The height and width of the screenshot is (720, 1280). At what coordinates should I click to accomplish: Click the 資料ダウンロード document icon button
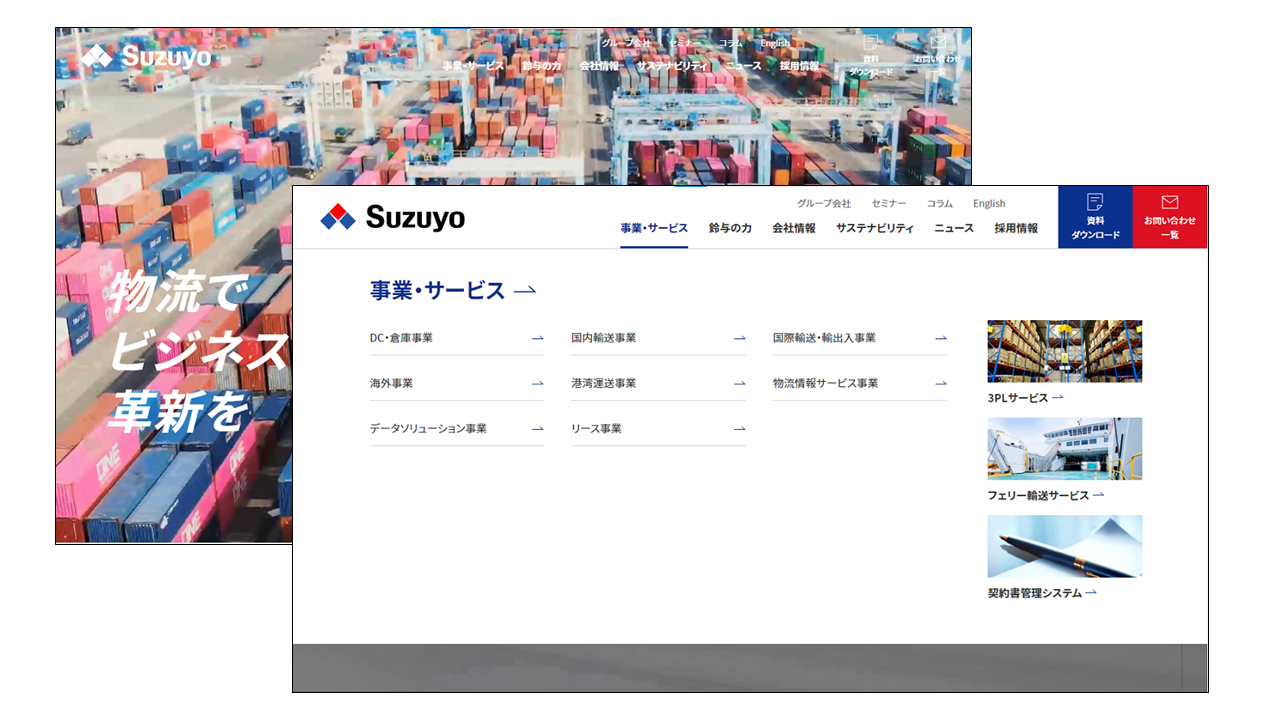click(1095, 216)
